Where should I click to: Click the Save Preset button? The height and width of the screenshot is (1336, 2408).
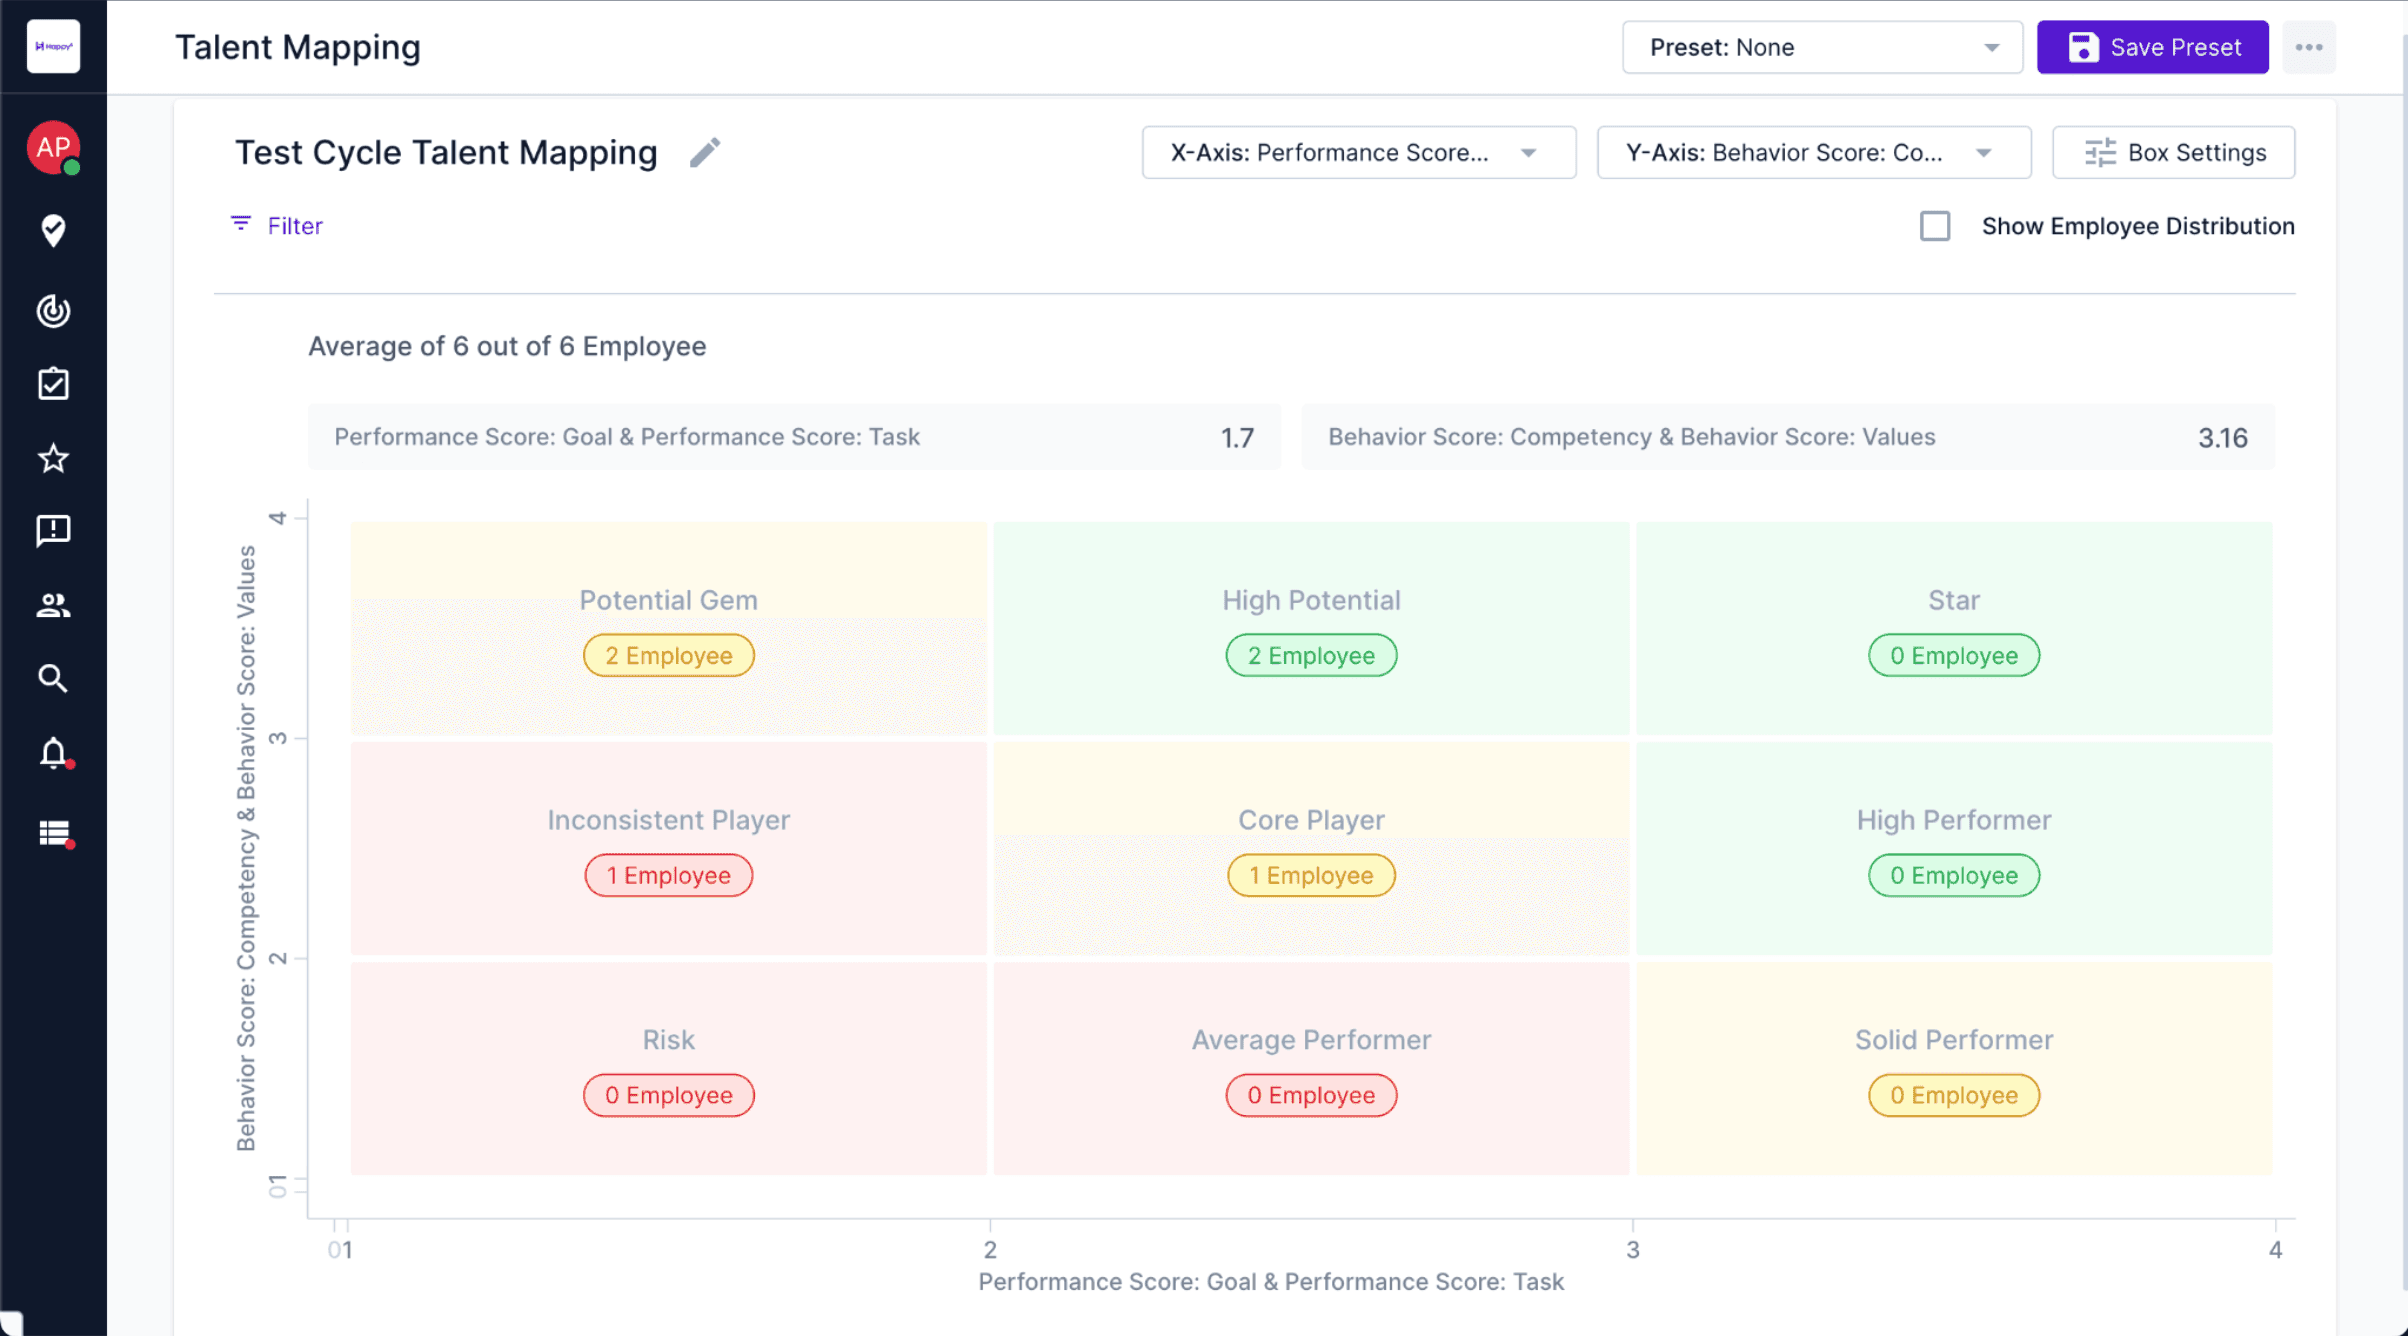2152,47
